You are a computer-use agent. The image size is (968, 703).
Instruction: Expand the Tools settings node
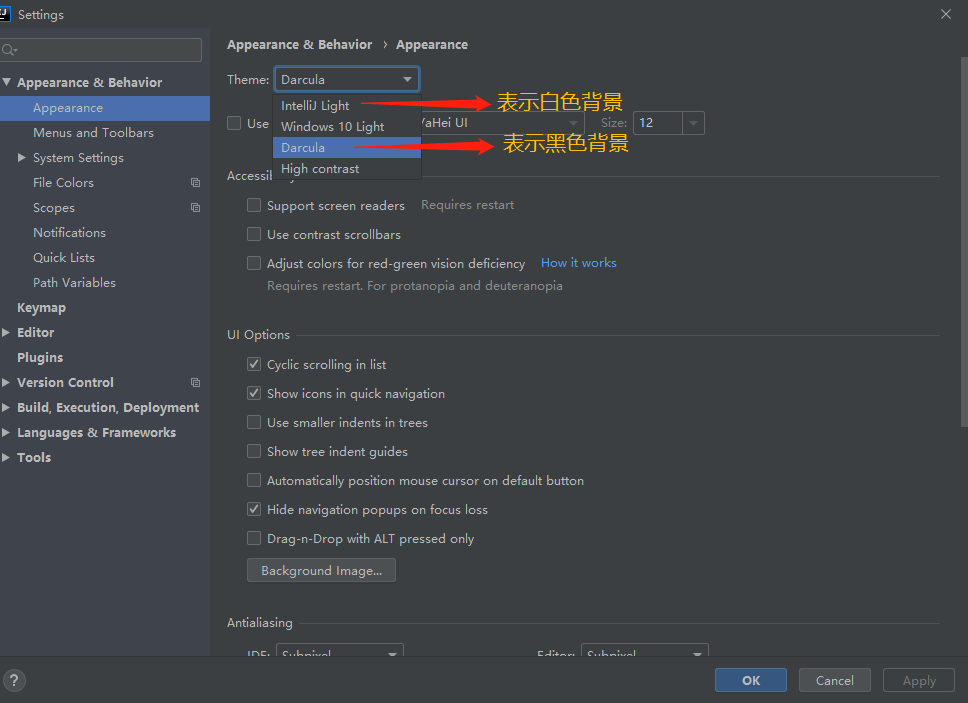click(6, 457)
